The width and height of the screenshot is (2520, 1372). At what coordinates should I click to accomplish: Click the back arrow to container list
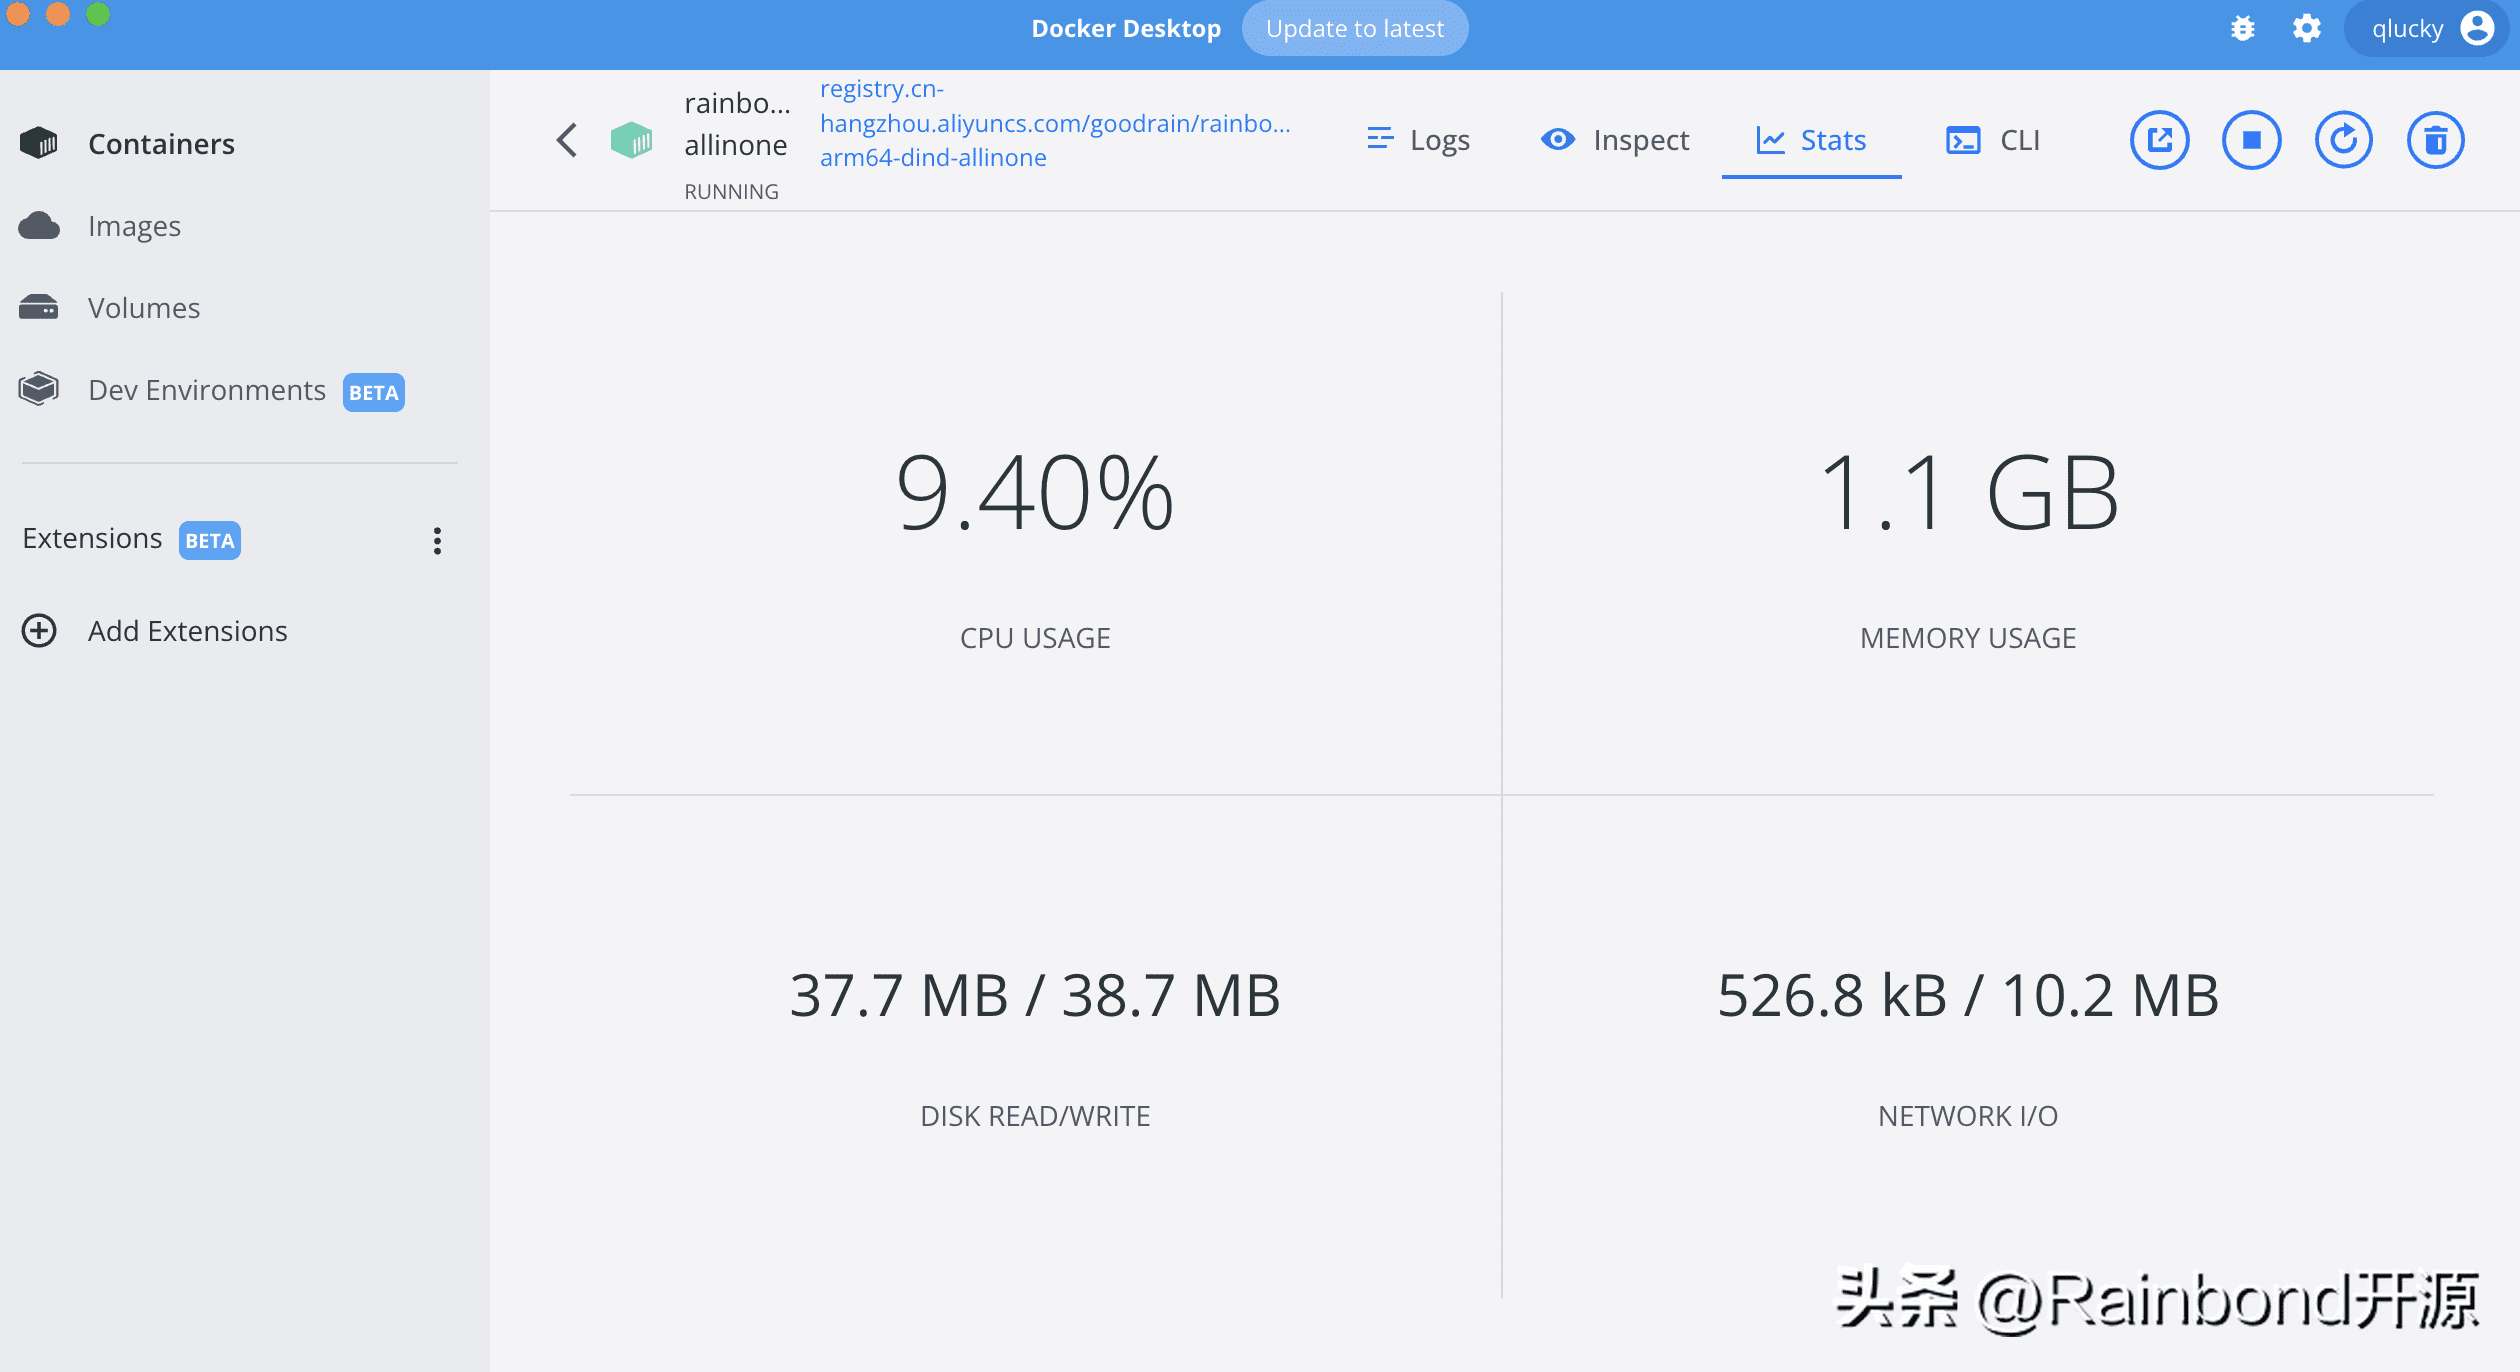click(567, 140)
